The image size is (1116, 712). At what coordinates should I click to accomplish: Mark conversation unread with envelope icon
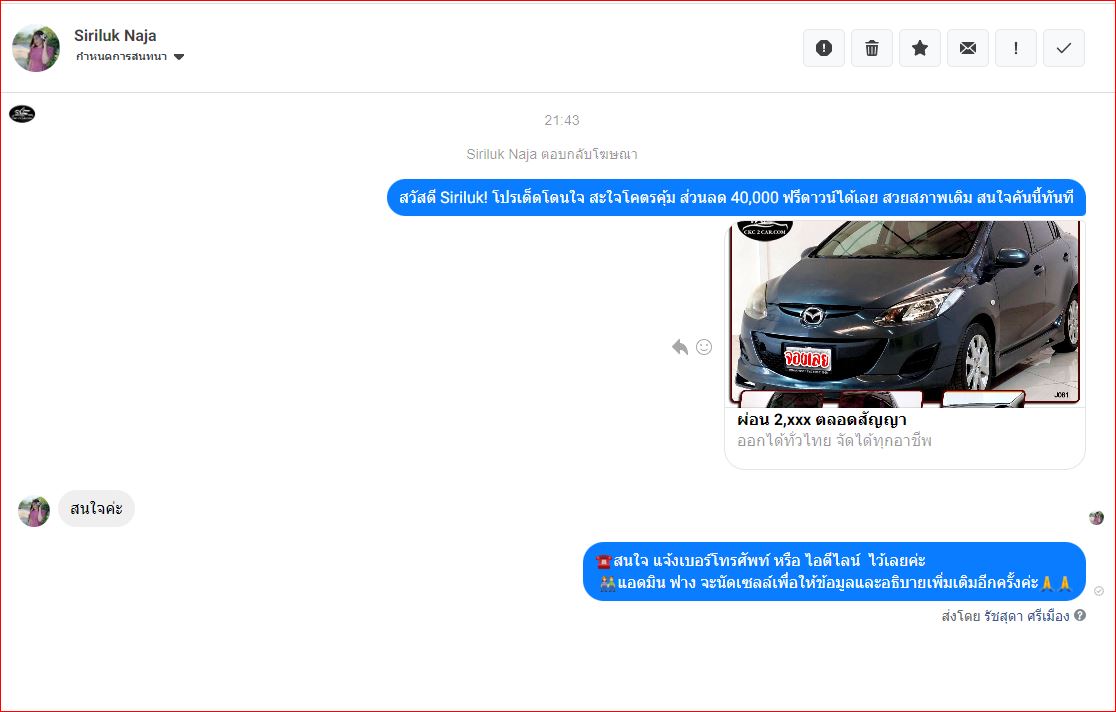pos(968,48)
